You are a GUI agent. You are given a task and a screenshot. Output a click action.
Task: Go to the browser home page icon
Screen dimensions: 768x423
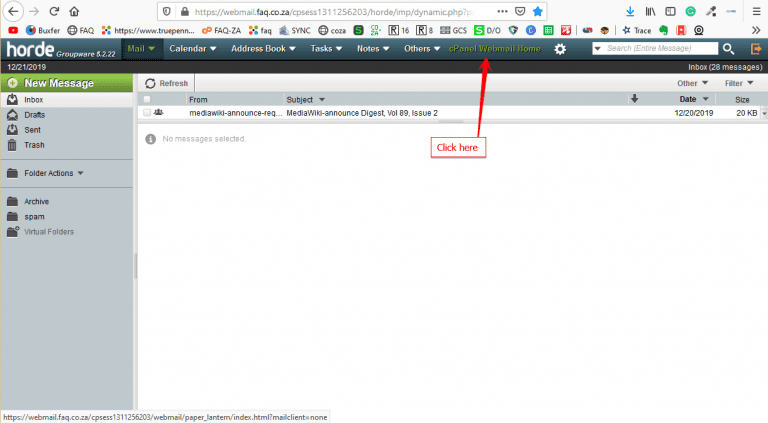(74, 11)
